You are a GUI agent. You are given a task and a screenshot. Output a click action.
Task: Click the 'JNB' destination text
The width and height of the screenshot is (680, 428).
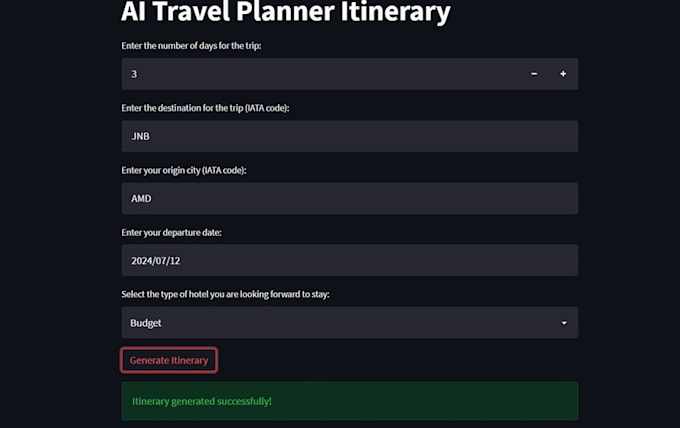click(x=141, y=136)
